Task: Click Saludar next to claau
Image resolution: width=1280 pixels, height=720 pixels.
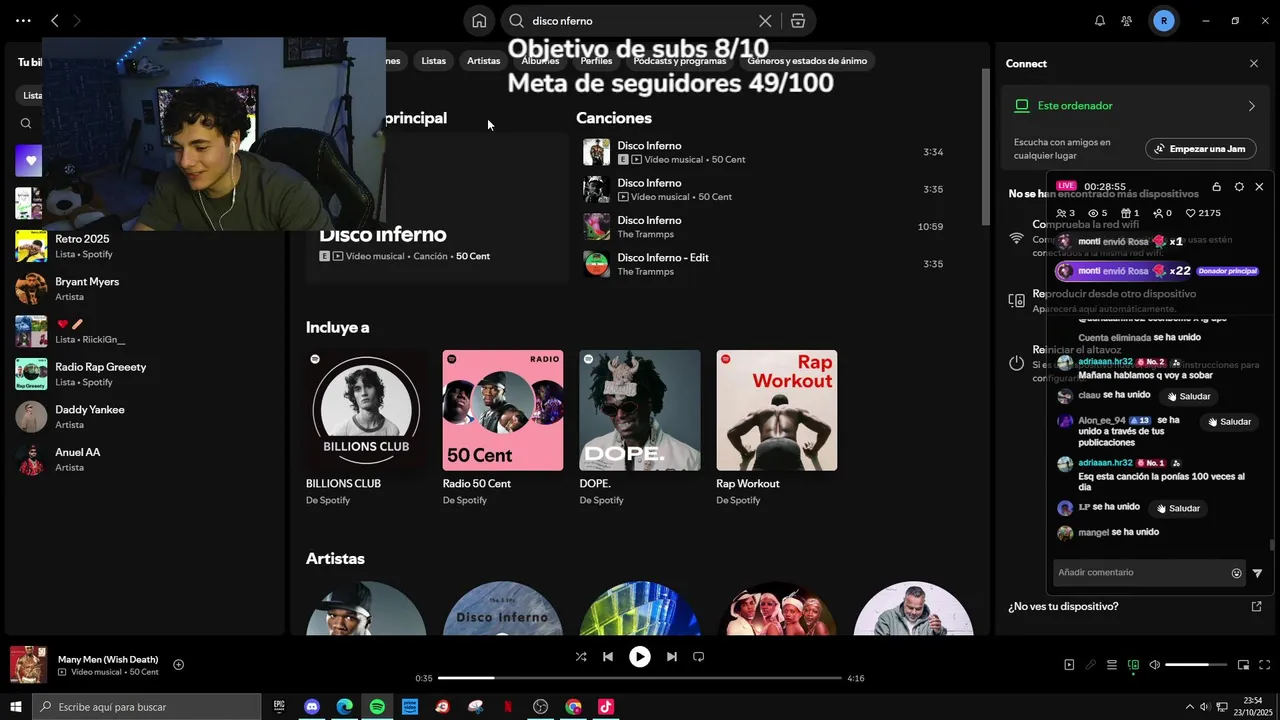Action: pyautogui.click(x=1188, y=396)
